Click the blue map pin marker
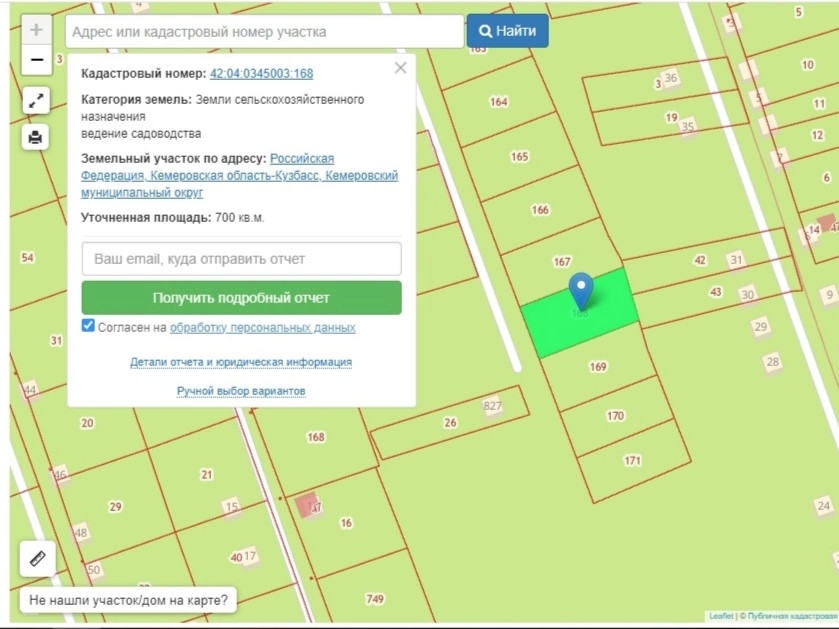 [581, 292]
